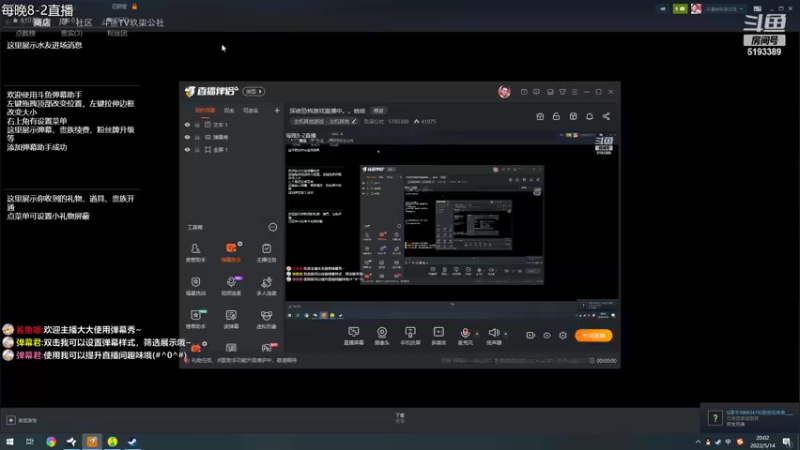Add multimedia source
Viewport: 800px width, 450px height.
click(x=438, y=336)
